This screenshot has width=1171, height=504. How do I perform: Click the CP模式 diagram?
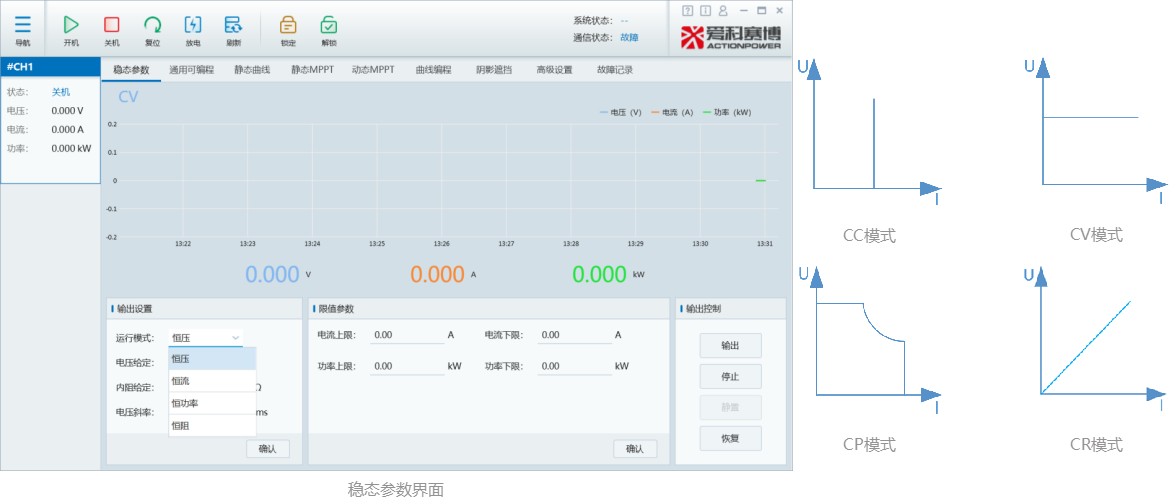[870, 340]
